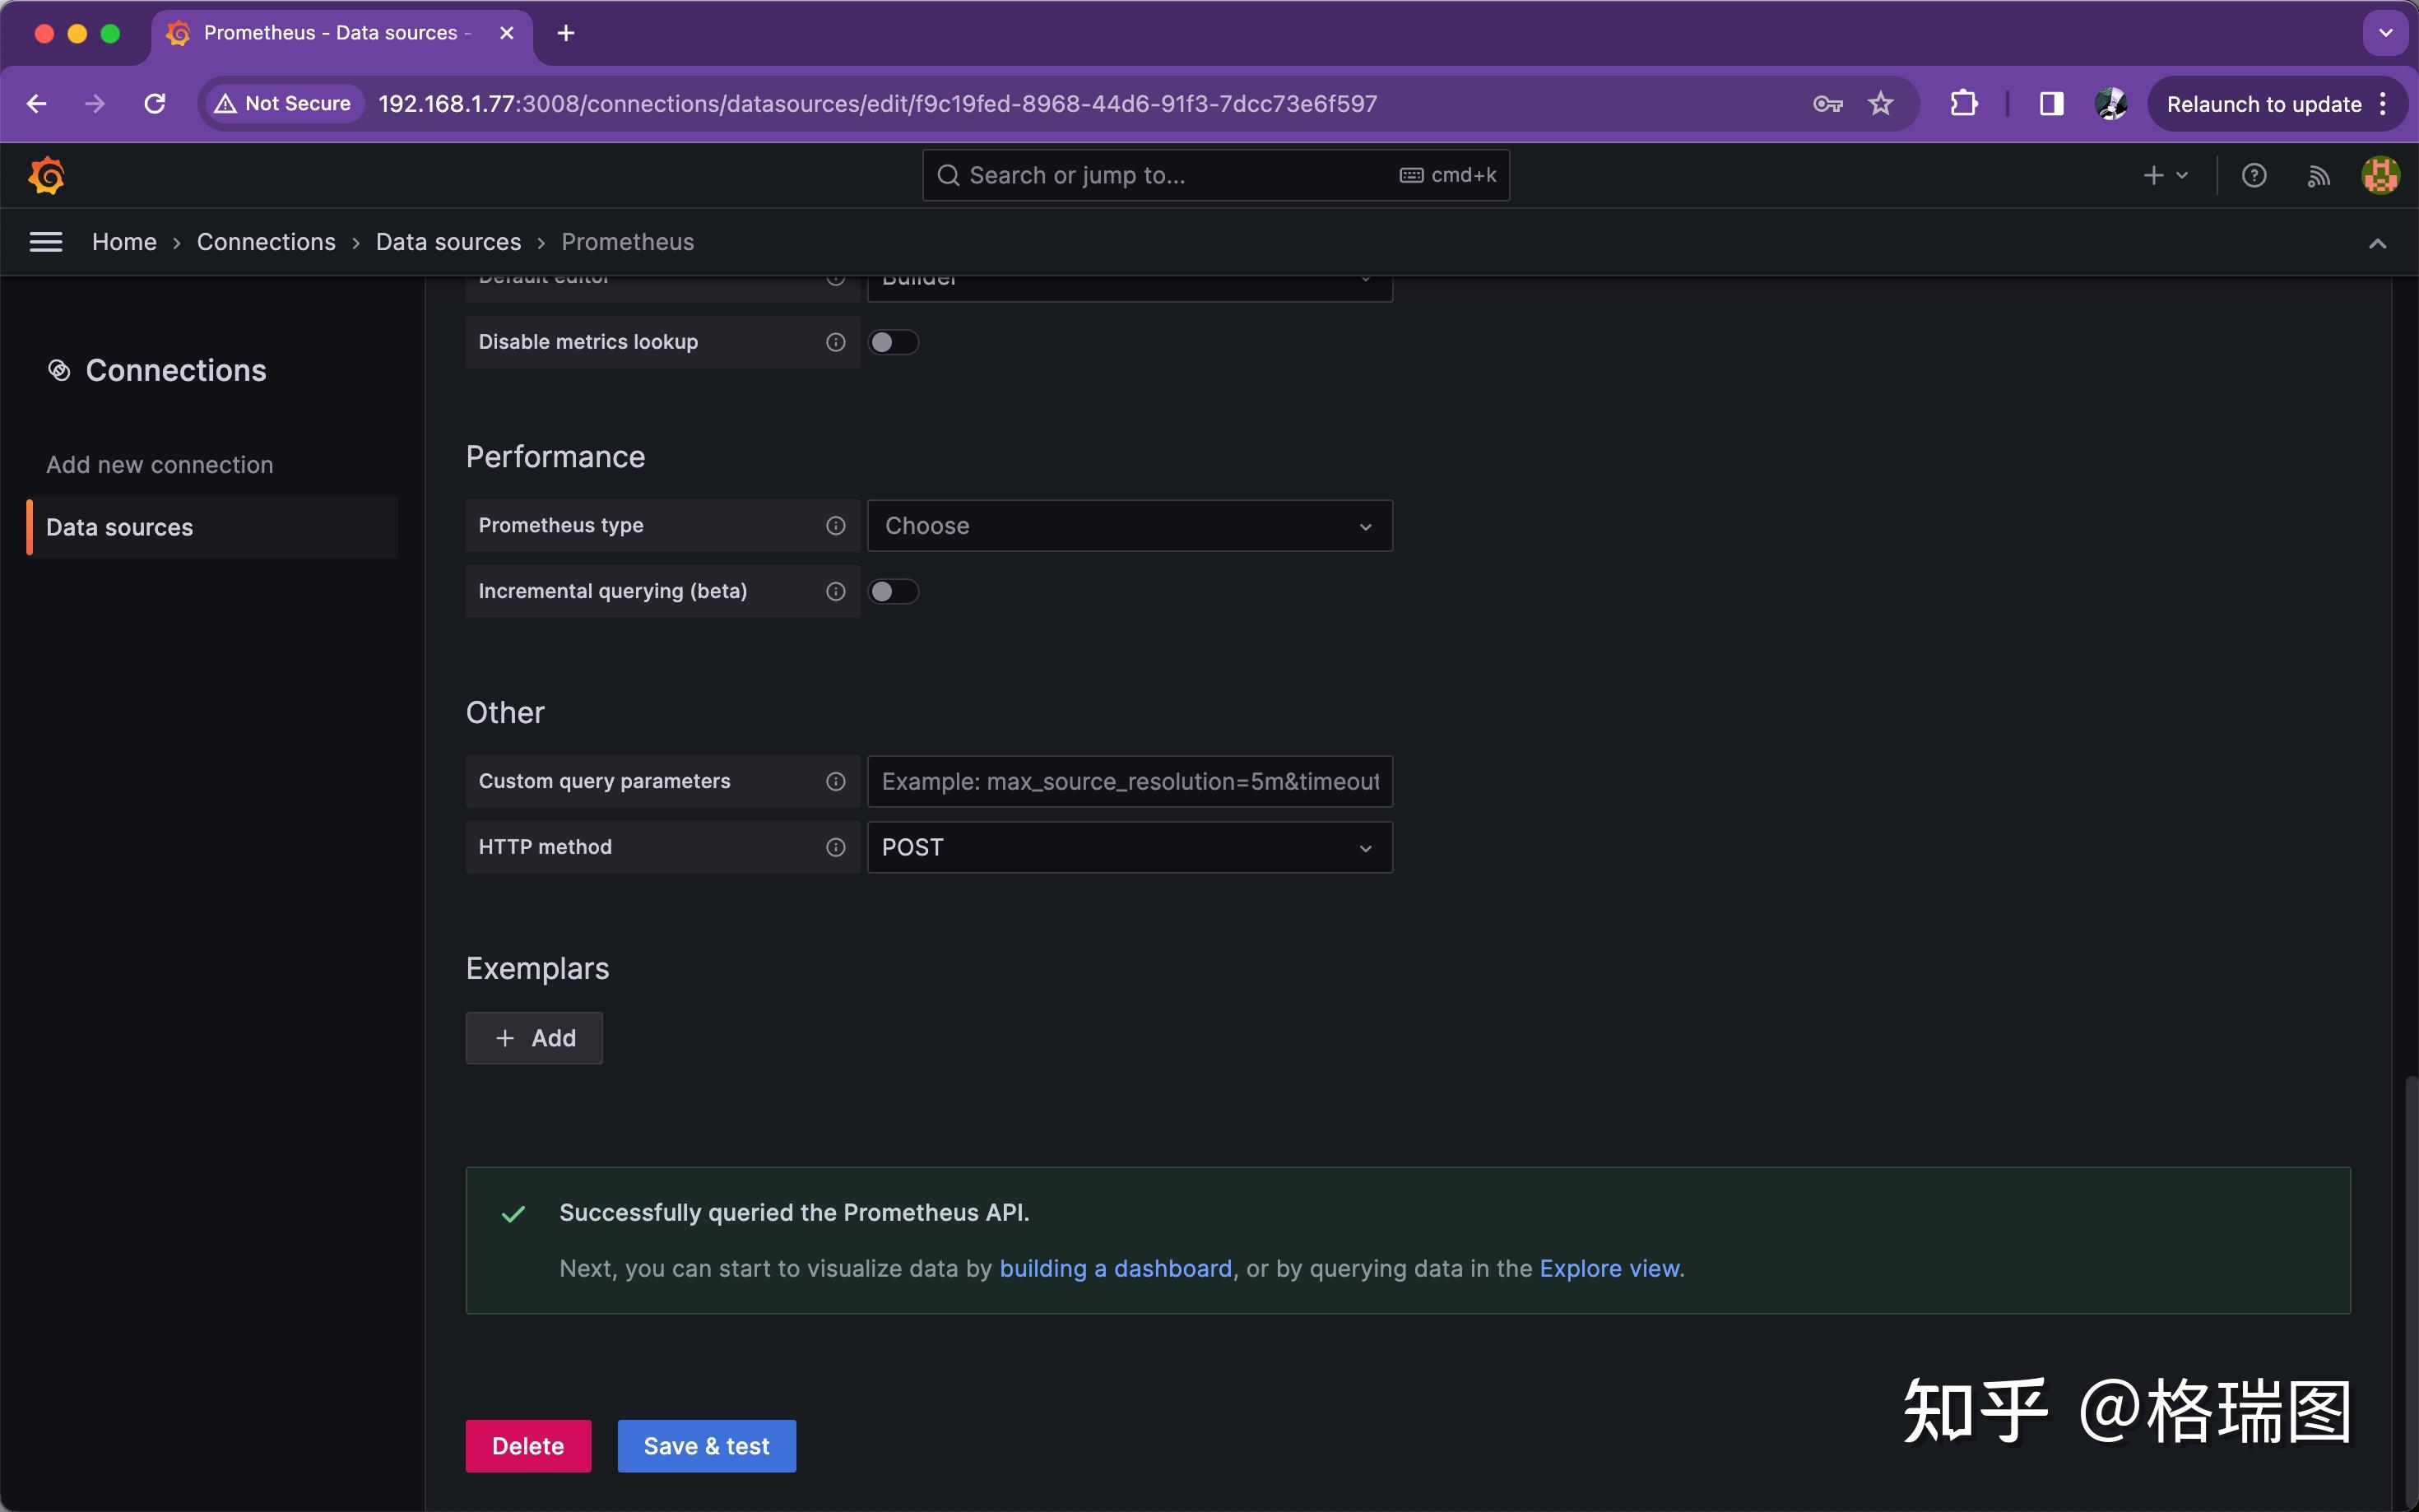This screenshot has width=2419, height=1512.
Task: Click the user avatar icon in Grafana header
Action: pyautogui.click(x=2380, y=176)
